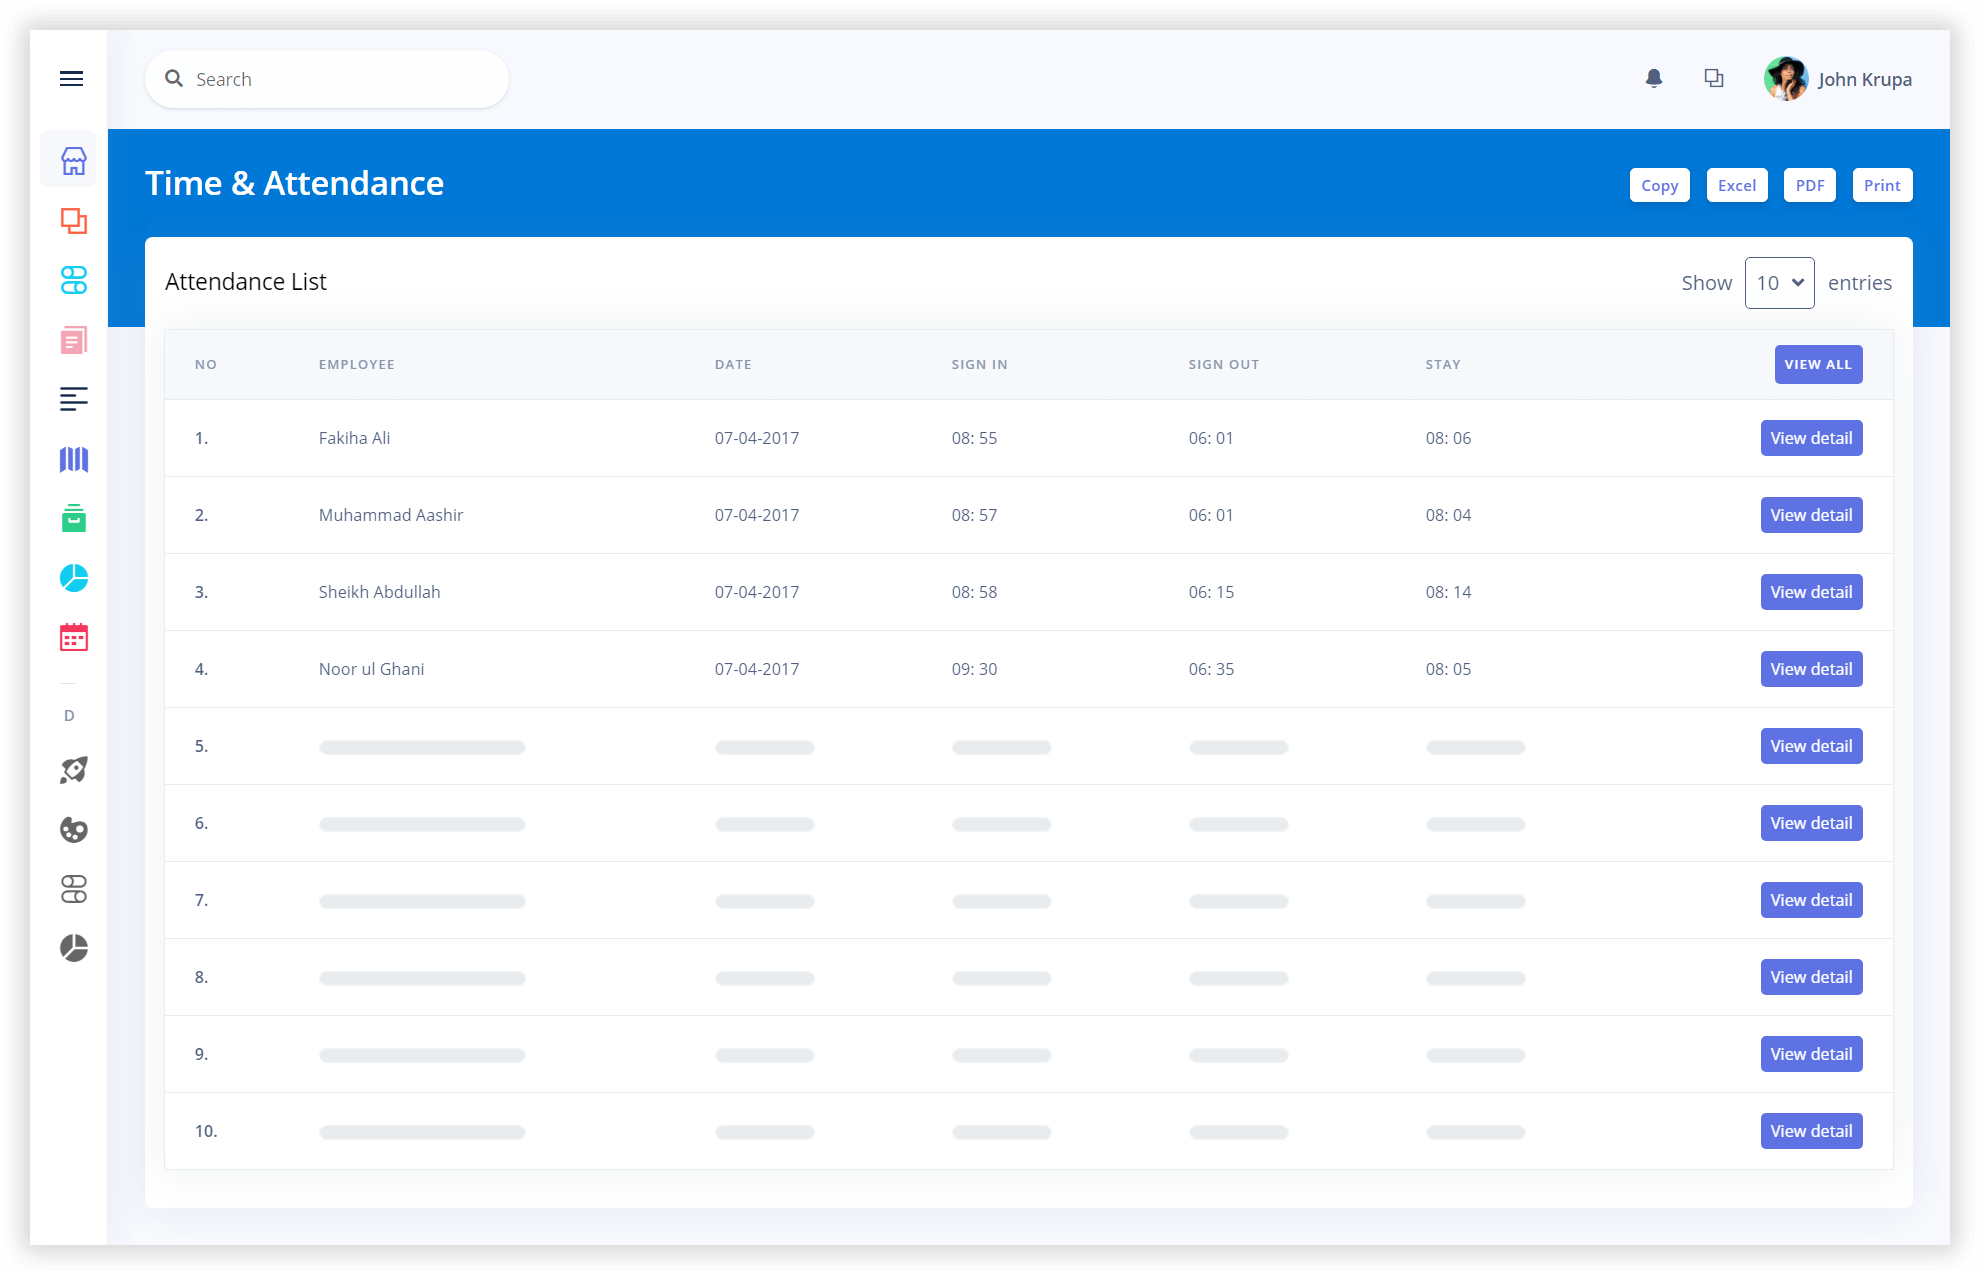This screenshot has height=1275, width=1980.
Task: Click the store home sidebar icon
Action: point(73,160)
